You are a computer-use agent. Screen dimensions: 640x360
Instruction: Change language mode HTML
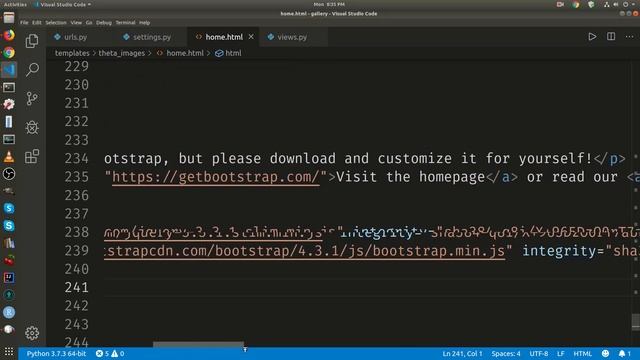coord(582,353)
